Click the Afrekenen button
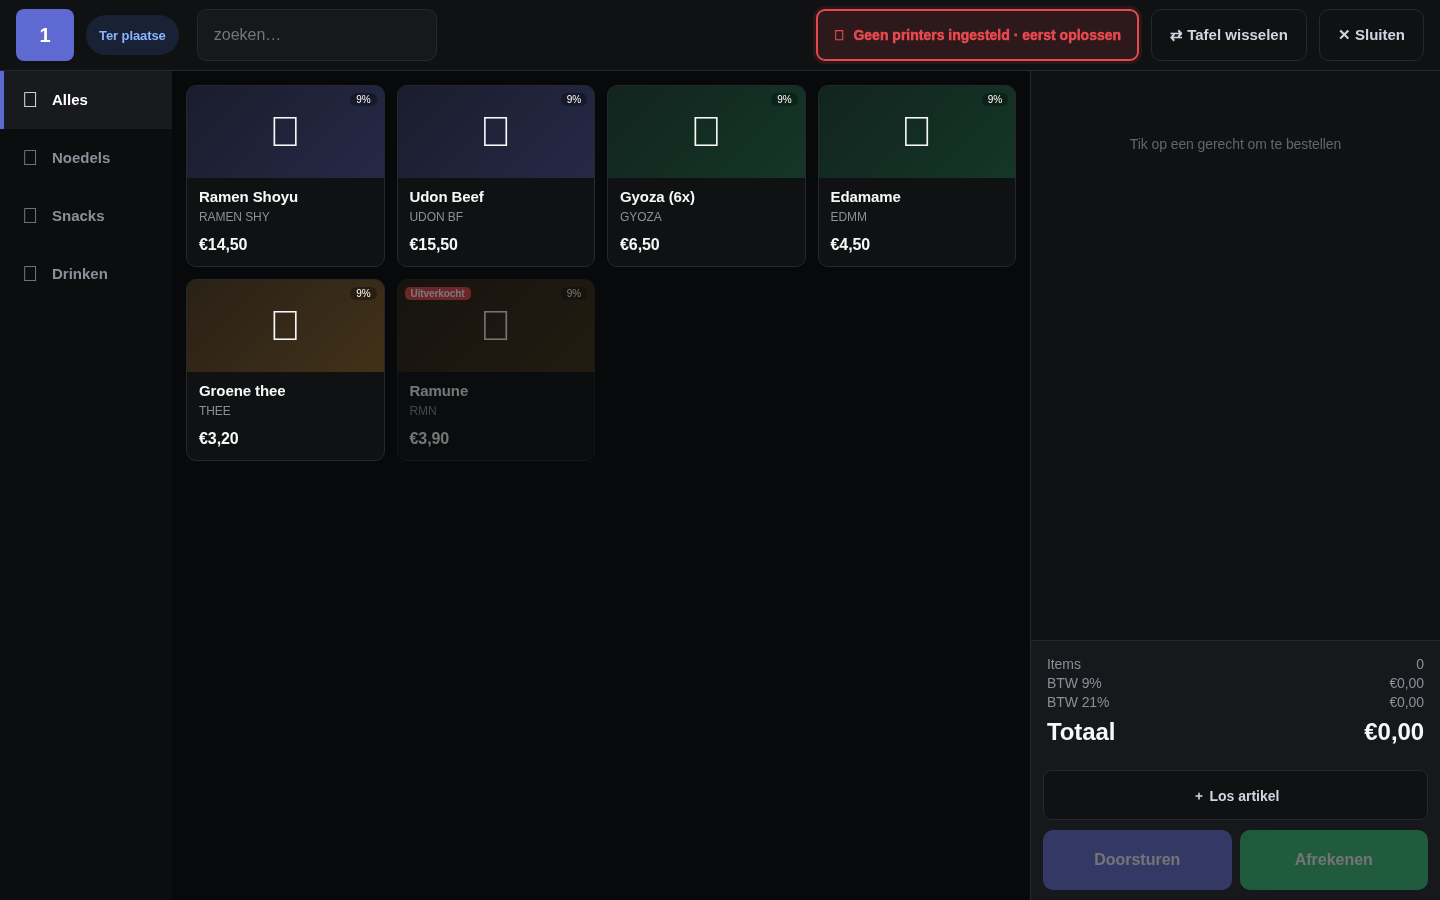This screenshot has width=1440, height=900. pos(1334,860)
